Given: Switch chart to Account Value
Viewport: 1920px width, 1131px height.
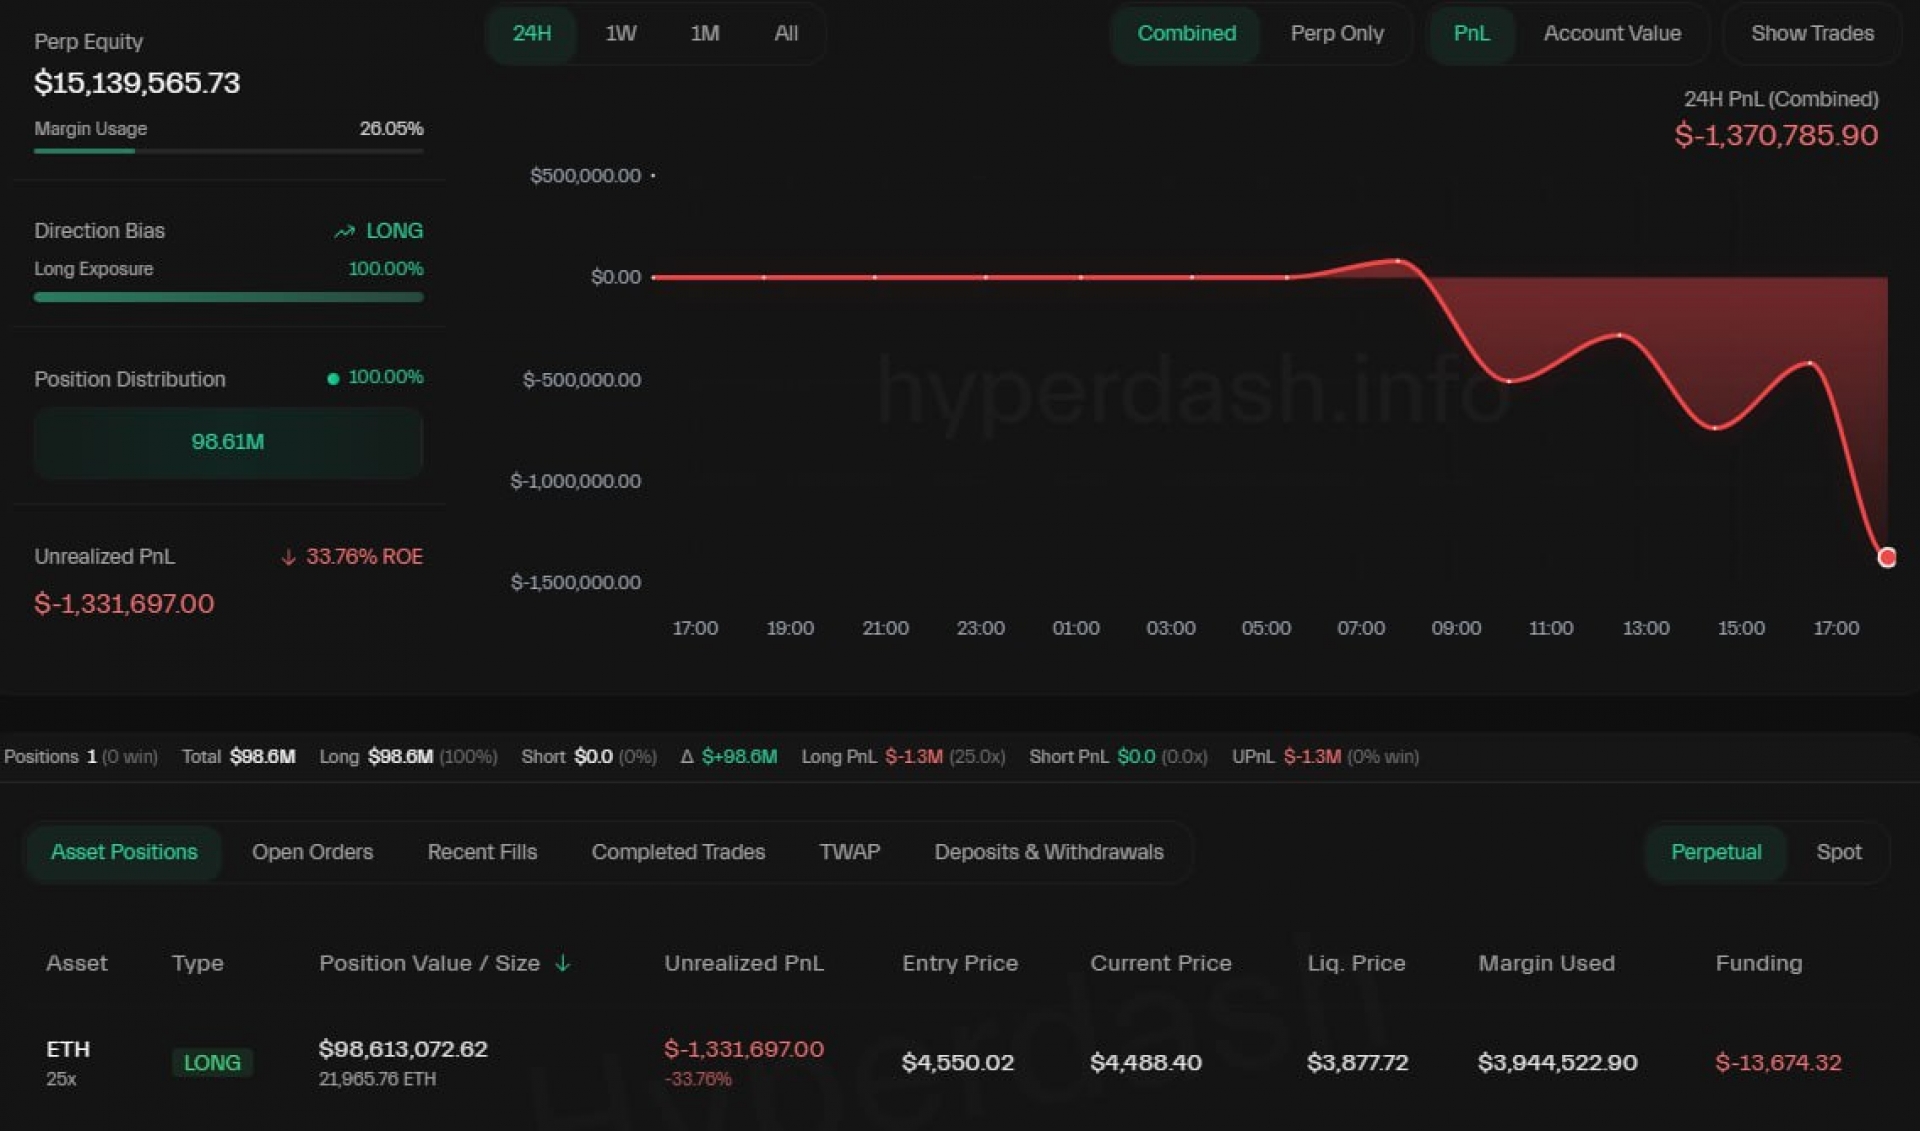Looking at the screenshot, I should (x=1611, y=33).
